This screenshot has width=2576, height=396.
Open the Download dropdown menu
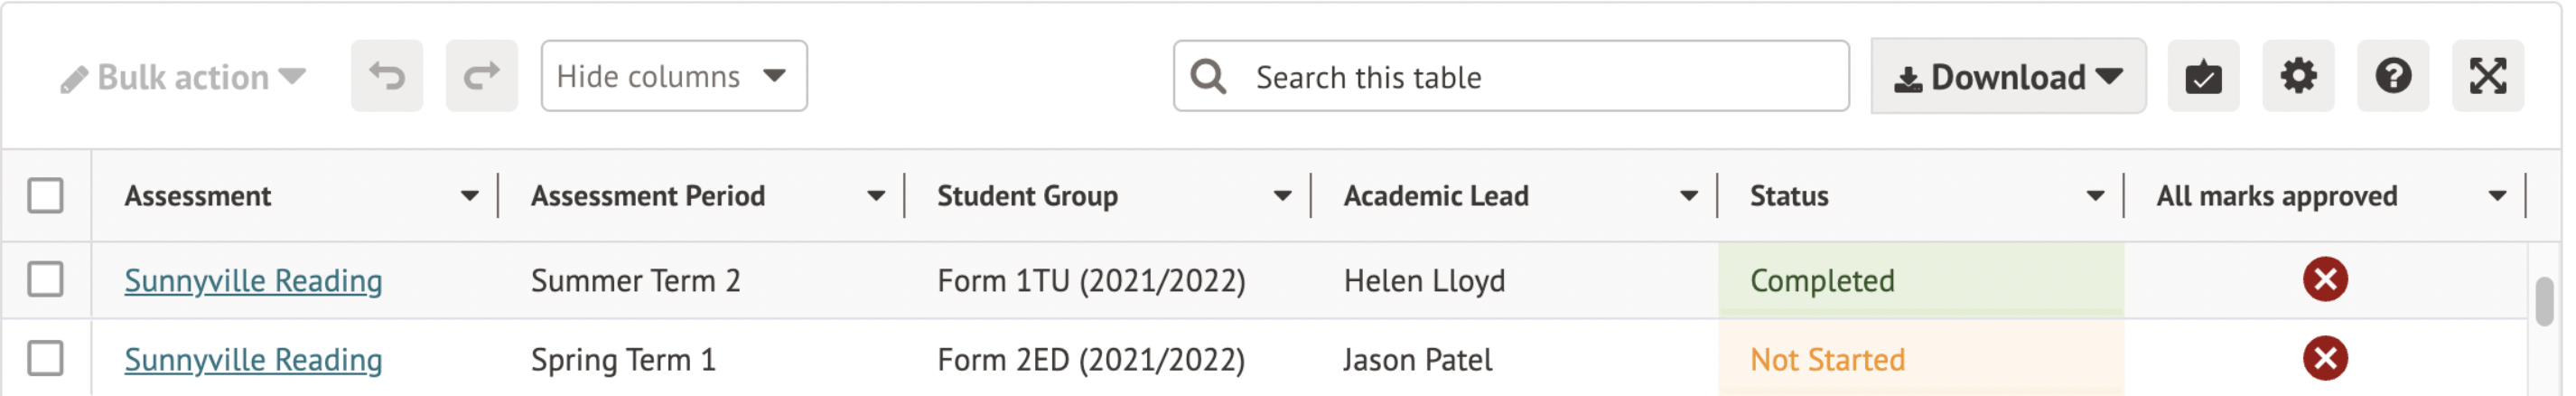[x=2008, y=77]
